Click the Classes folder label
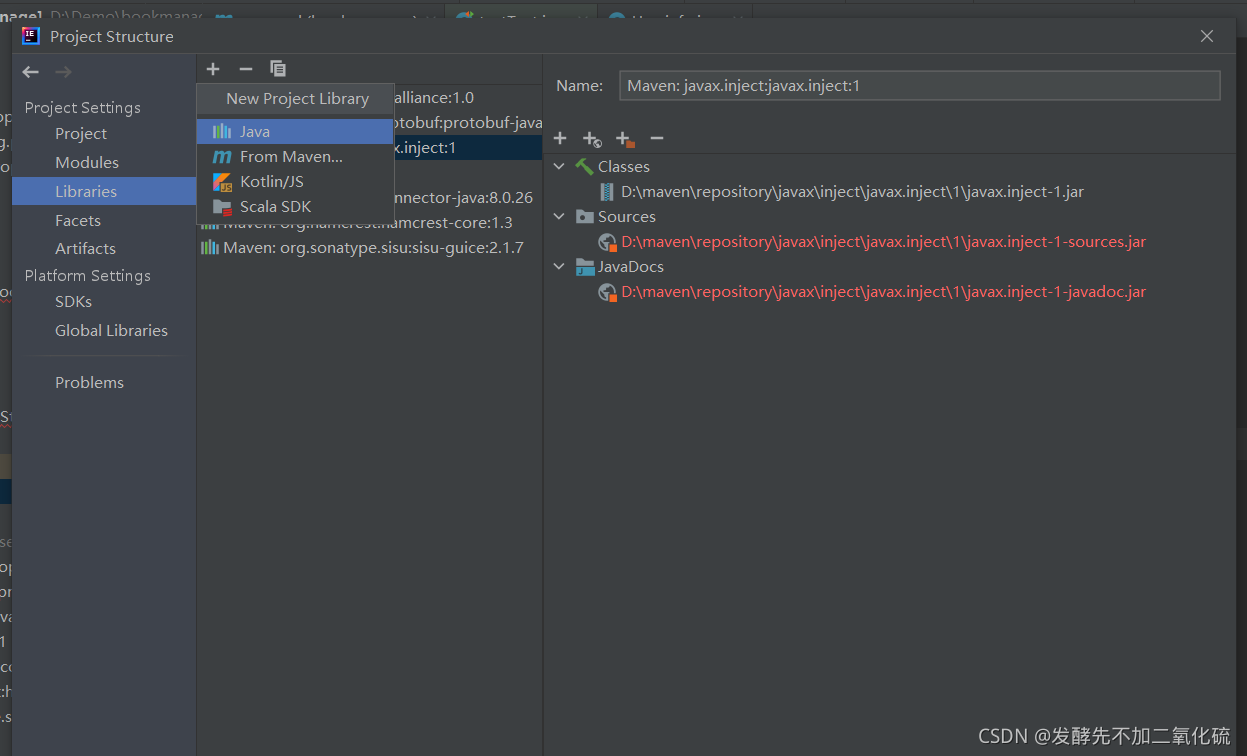Screen dimensions: 1247x756 623,166
